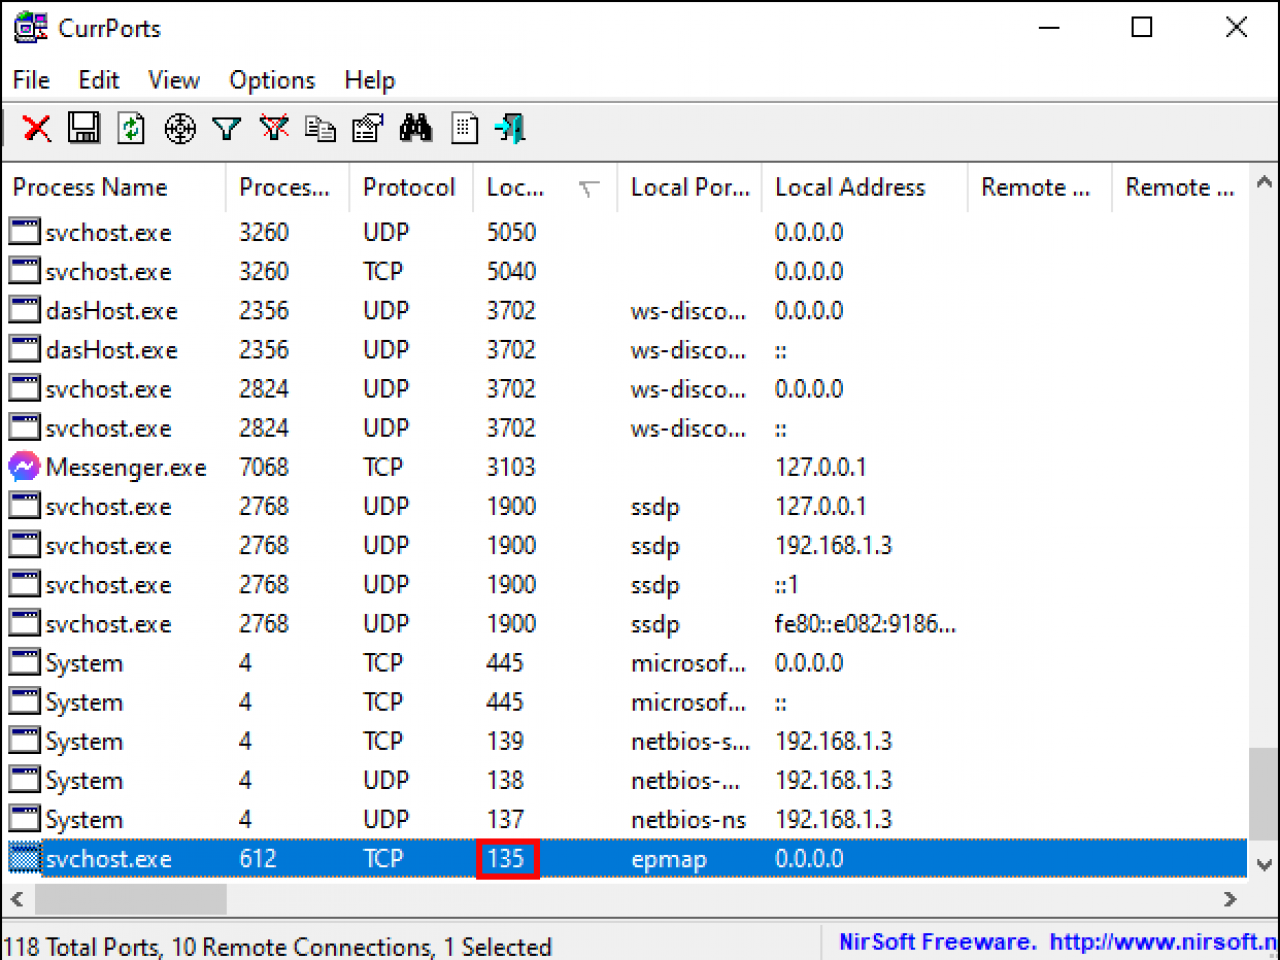Sort by the Local Port column header
The image size is (1280, 960).
point(690,187)
